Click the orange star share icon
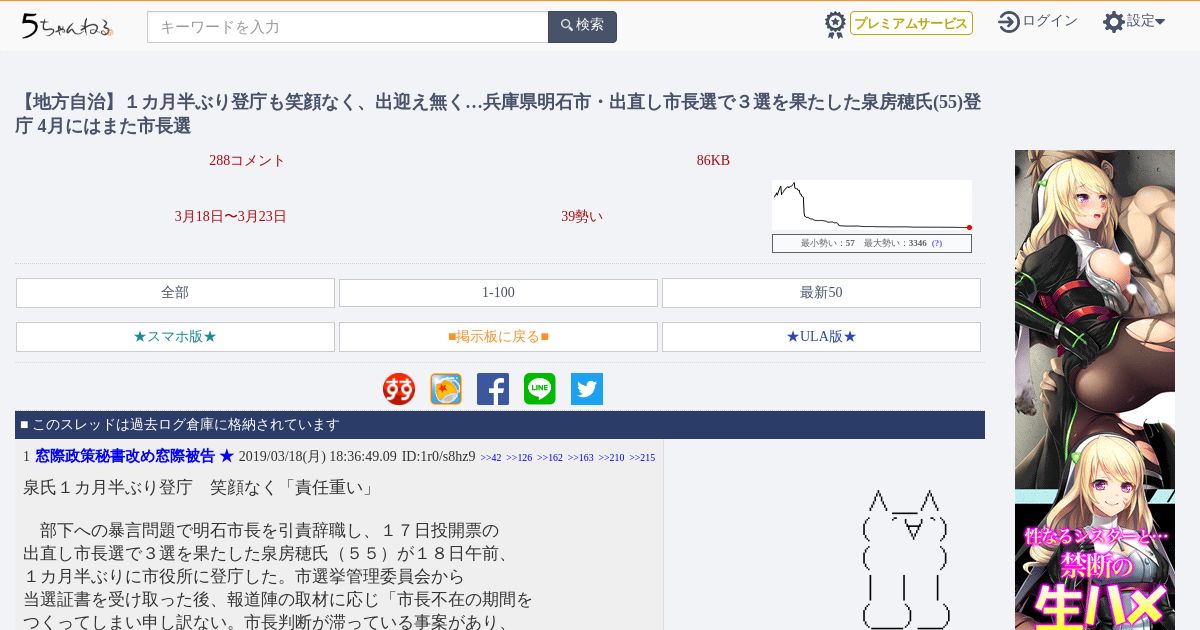 point(446,389)
